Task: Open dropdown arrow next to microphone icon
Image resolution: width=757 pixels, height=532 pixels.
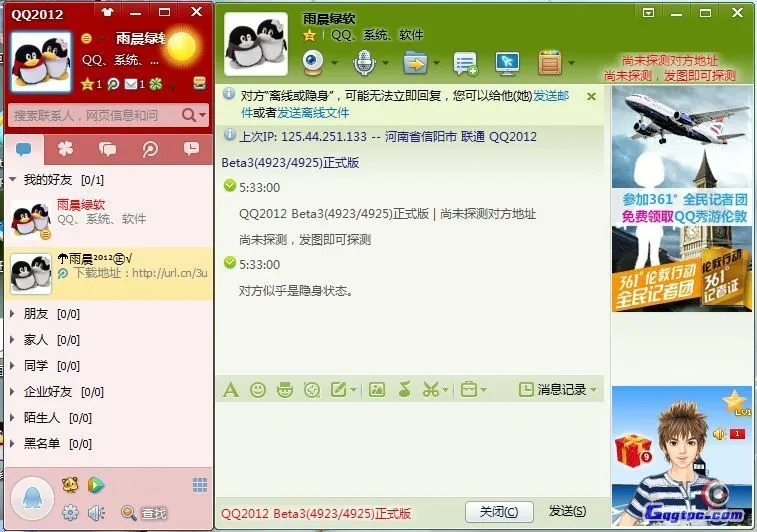Action: click(385, 63)
